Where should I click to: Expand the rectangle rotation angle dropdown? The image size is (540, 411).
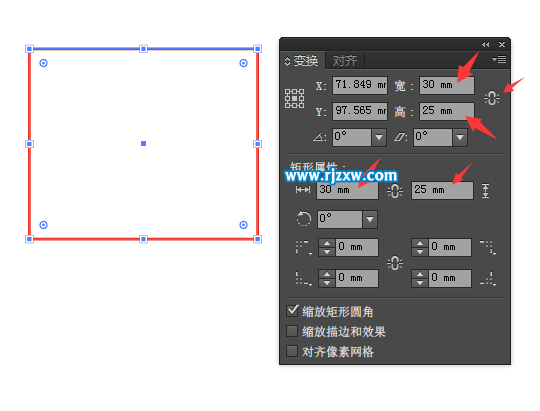click(x=370, y=219)
